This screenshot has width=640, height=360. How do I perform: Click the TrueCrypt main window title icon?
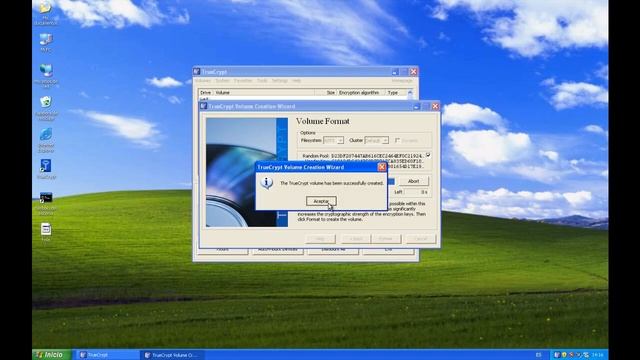[x=197, y=71]
